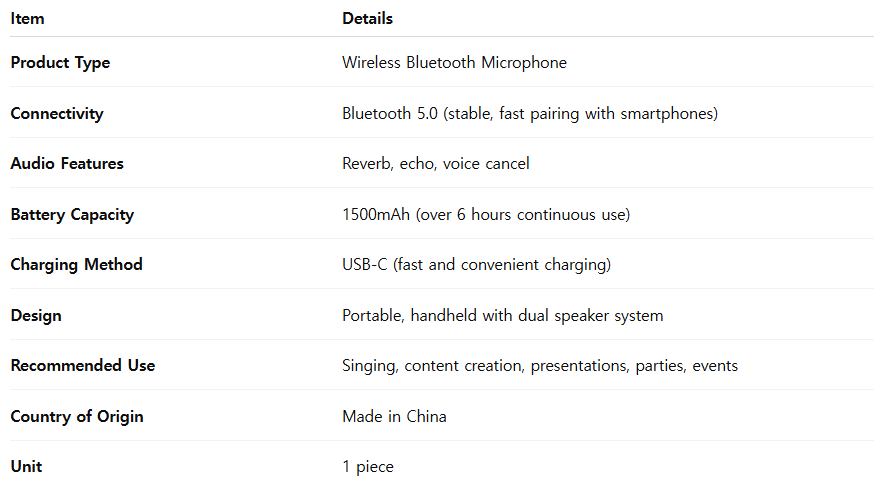The width and height of the screenshot is (888, 493).
Task: Click Wireless Bluetooth Microphone text
Action: [x=454, y=63]
